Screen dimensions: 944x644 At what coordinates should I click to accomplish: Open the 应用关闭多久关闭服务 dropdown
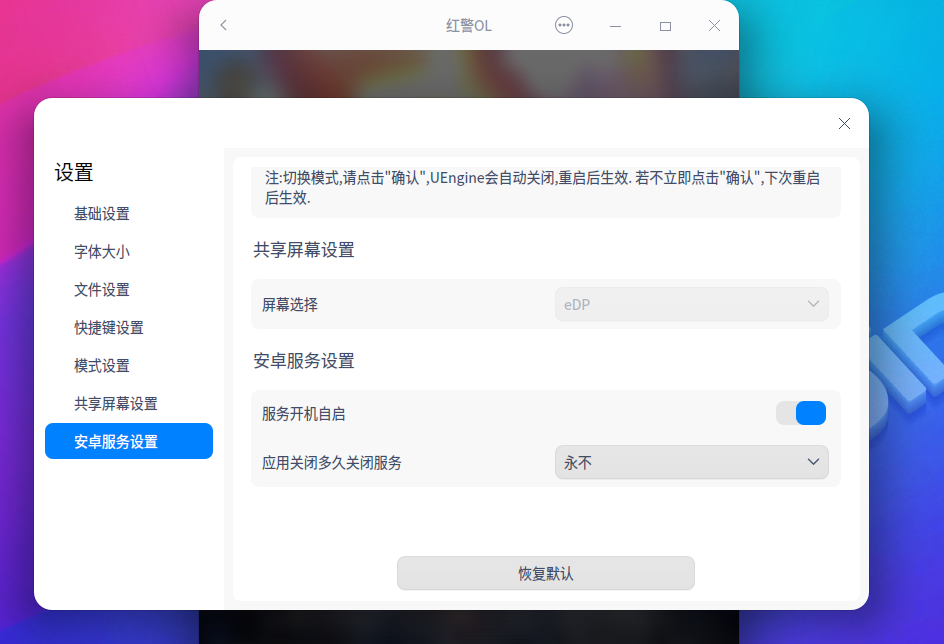693,462
